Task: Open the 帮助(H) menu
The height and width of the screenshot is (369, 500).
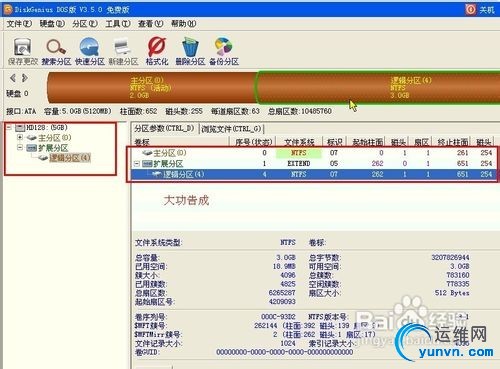Action: coord(184,24)
